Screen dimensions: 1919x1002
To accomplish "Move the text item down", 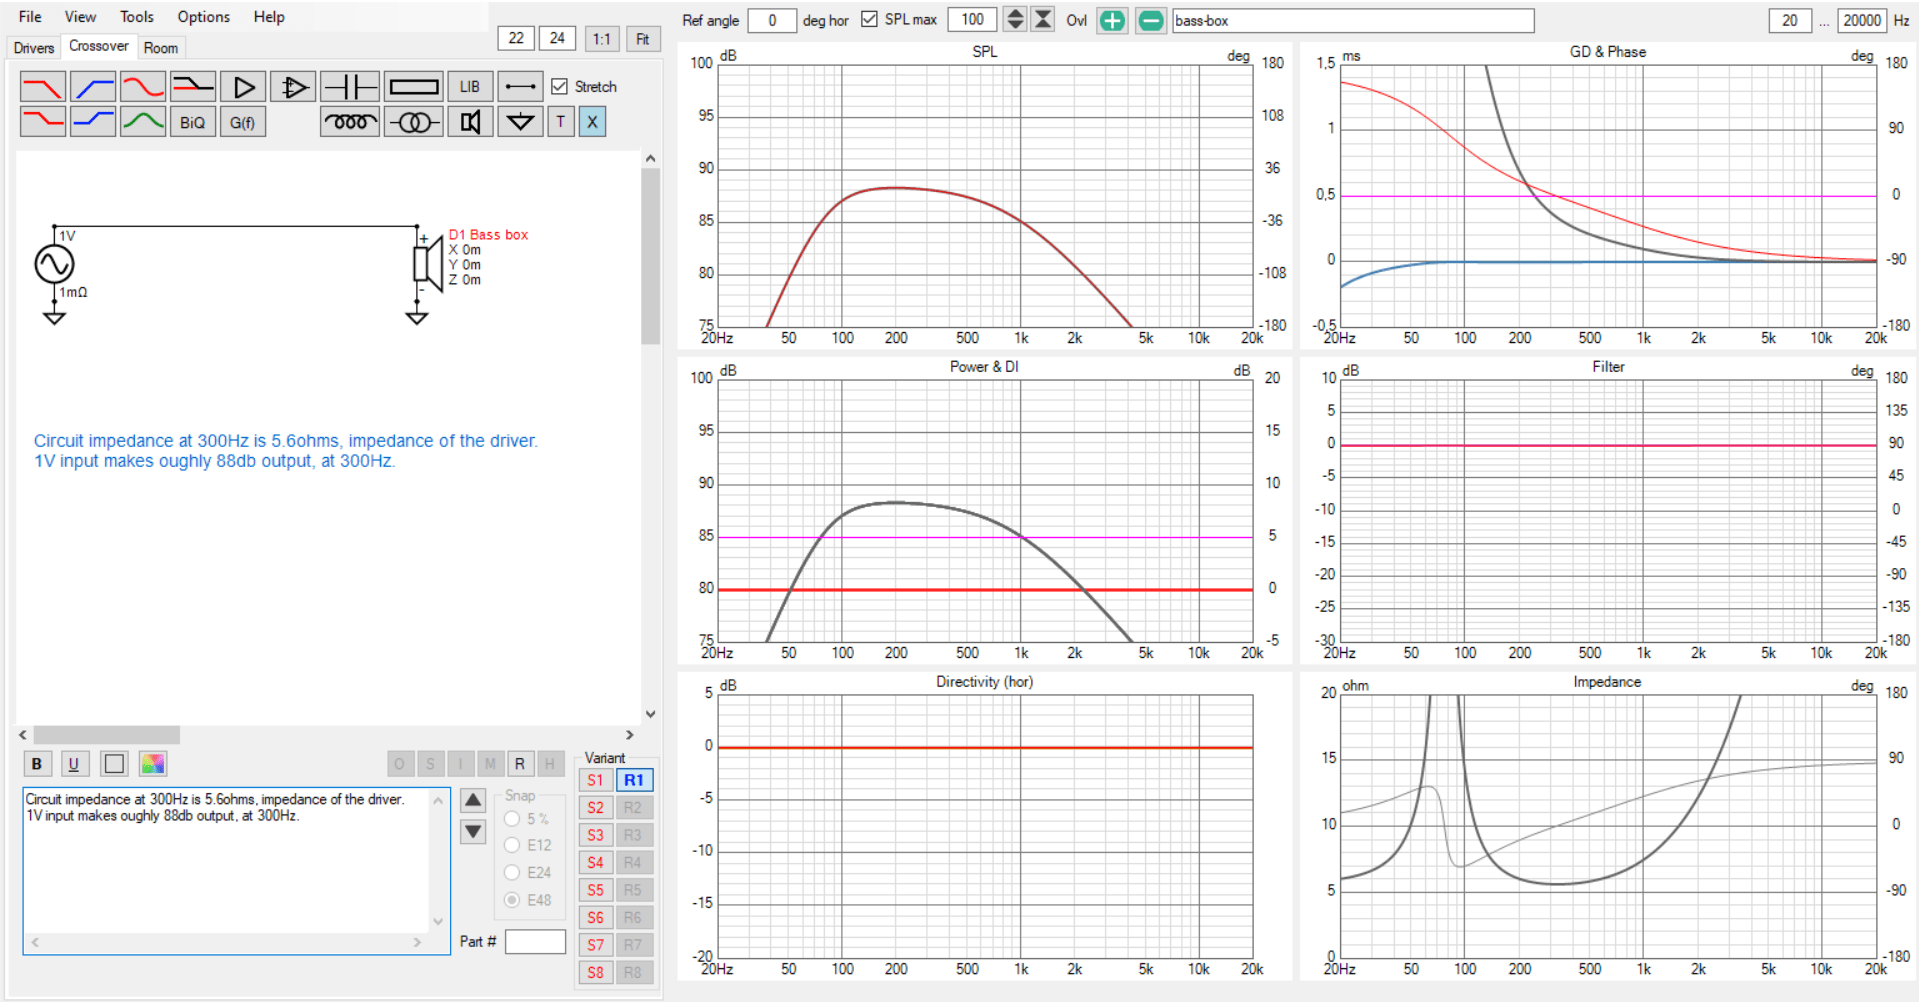I will pyautogui.click(x=473, y=831).
